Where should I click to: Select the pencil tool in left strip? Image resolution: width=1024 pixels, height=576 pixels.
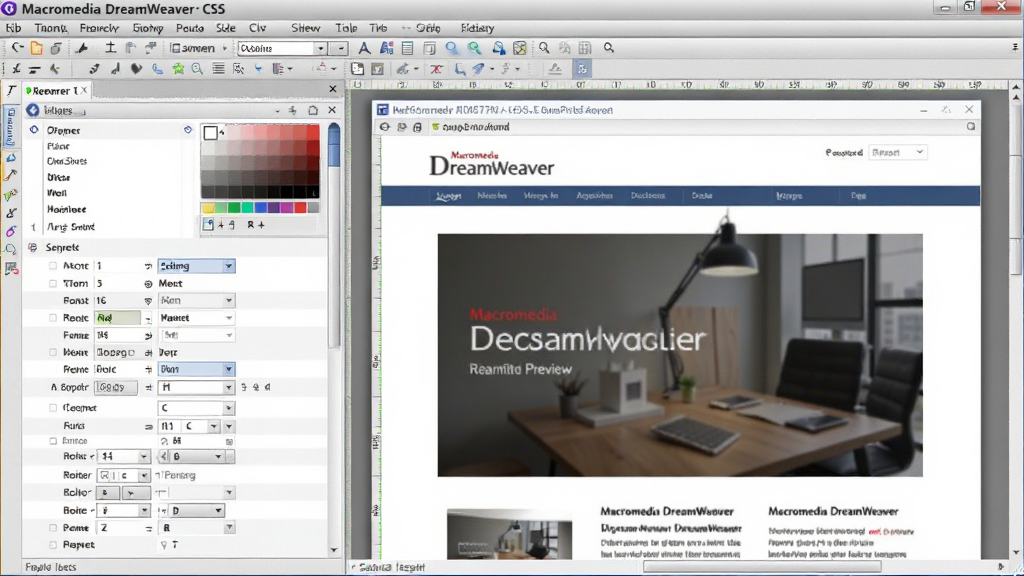(x=10, y=175)
